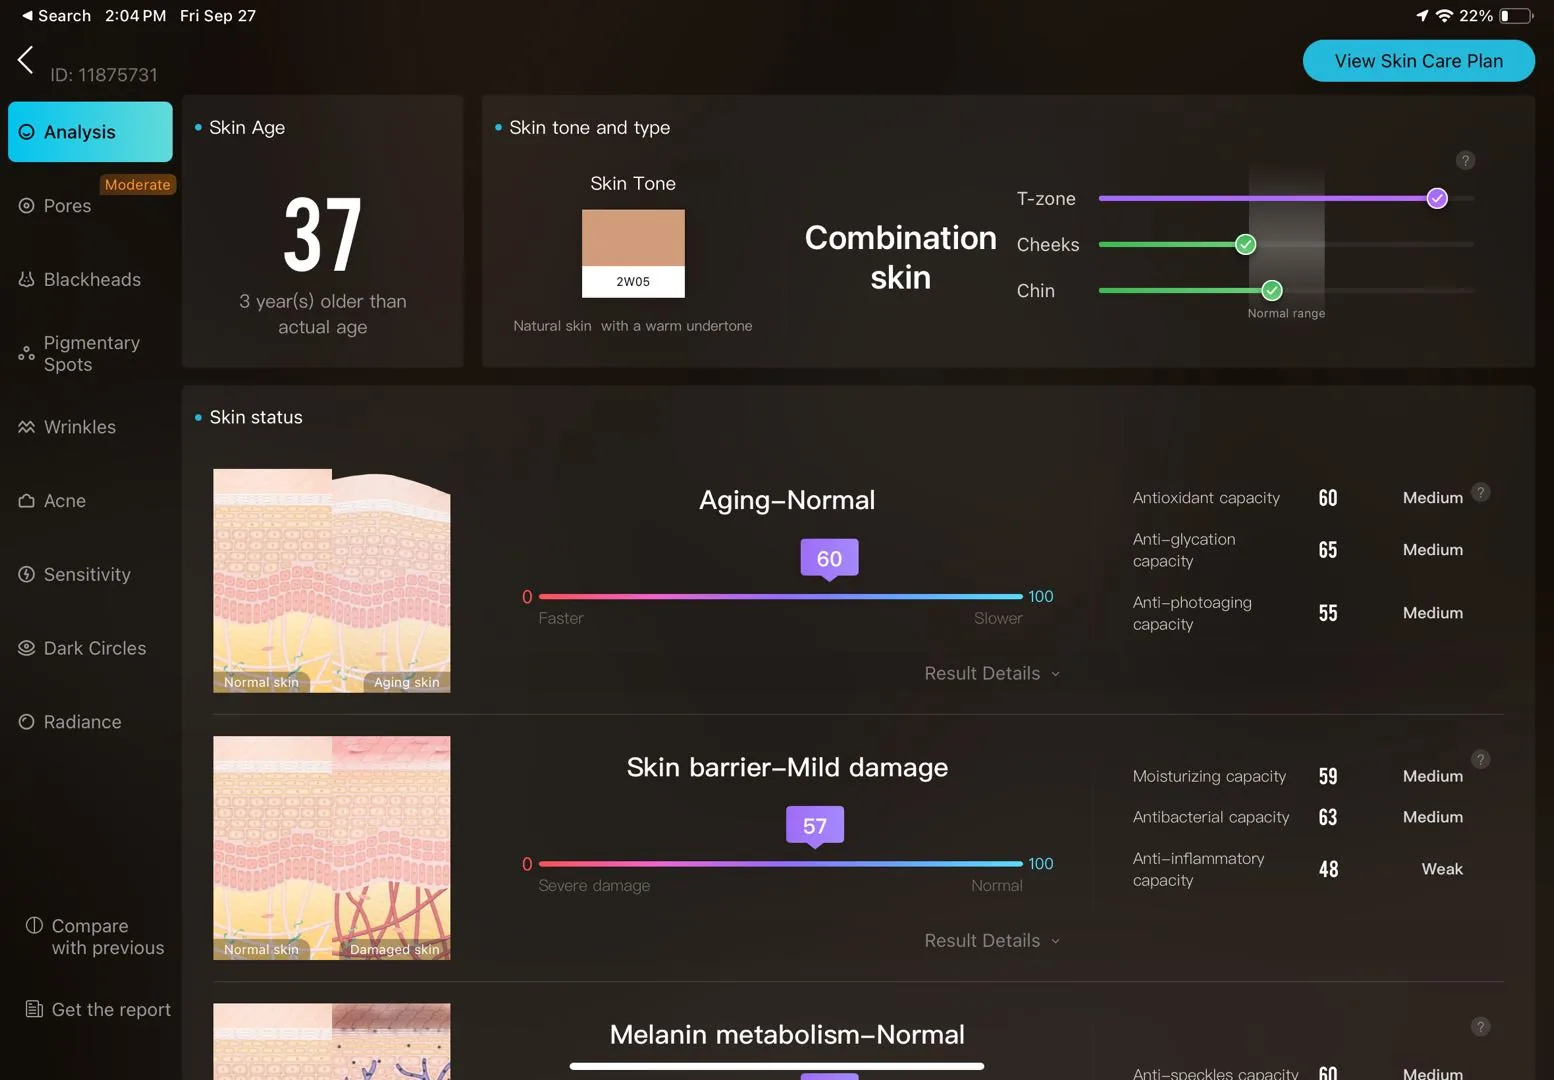Click Anti-photoaging capacity value 55
This screenshot has width=1554, height=1080.
click(1328, 613)
